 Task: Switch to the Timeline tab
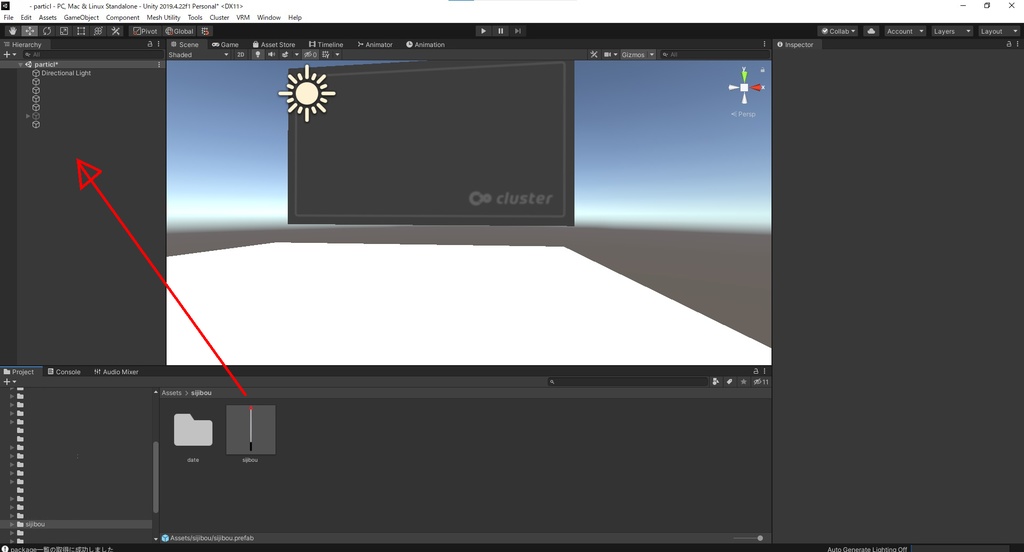326,44
